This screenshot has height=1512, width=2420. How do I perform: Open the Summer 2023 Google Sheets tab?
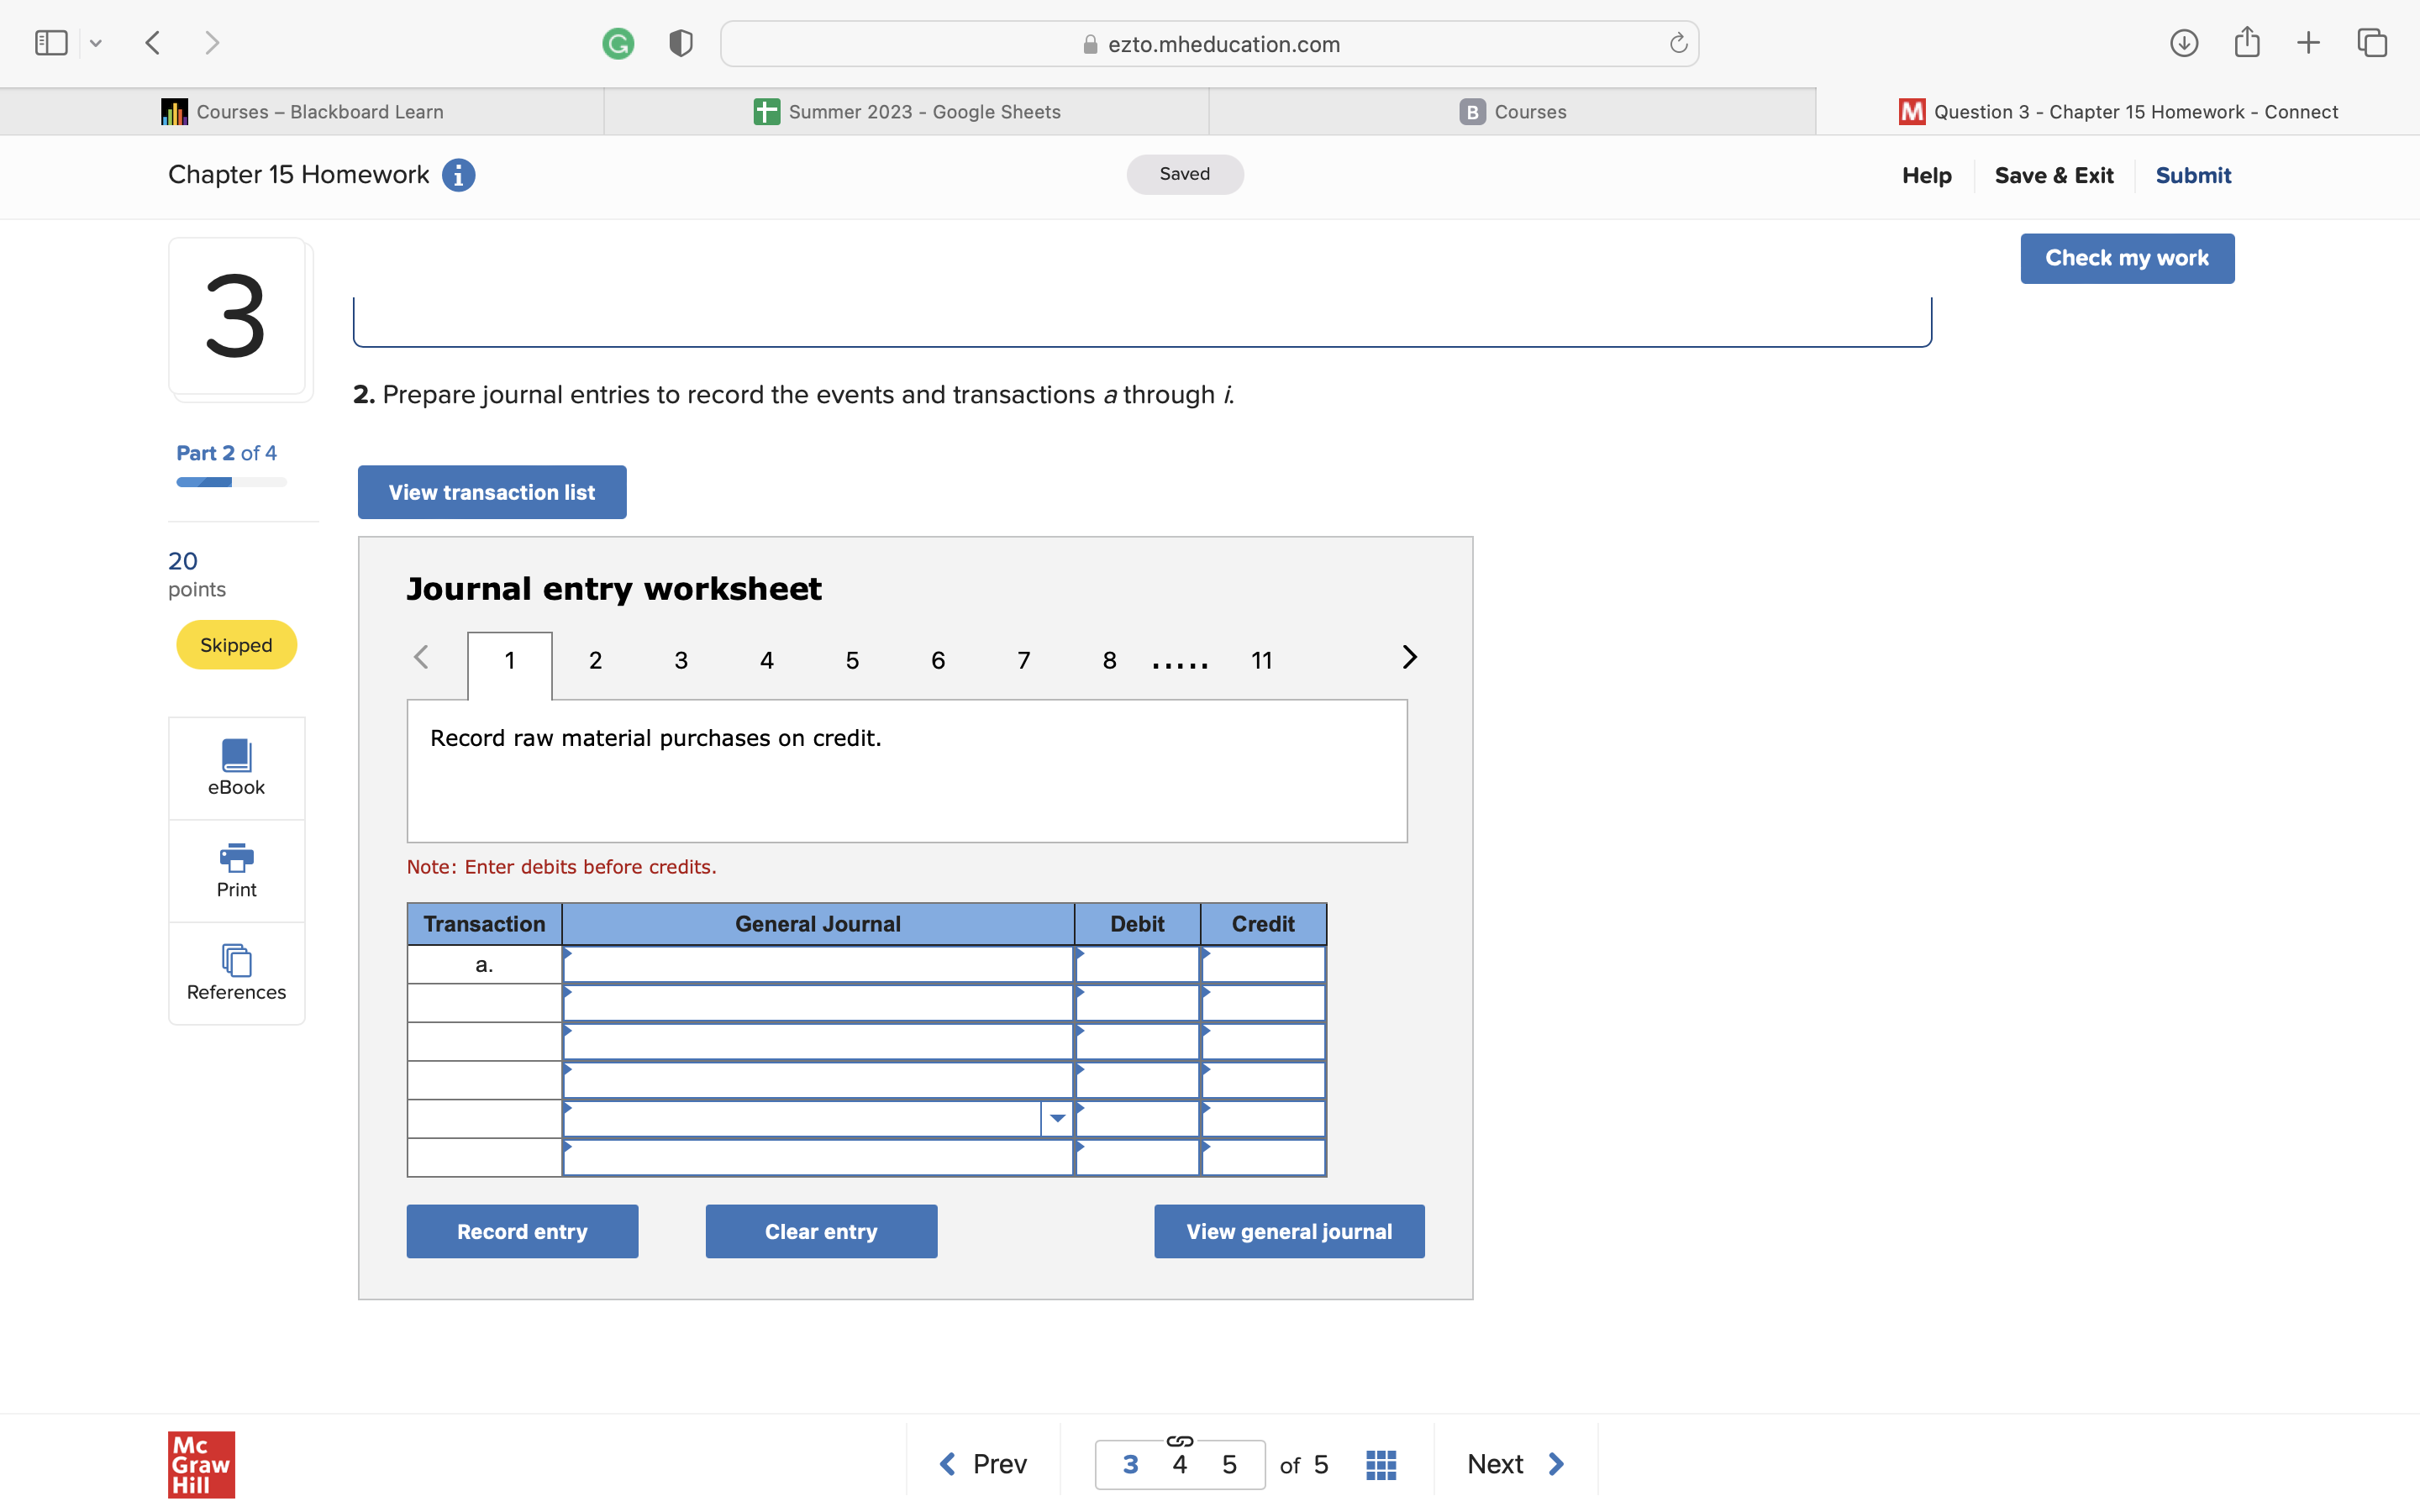(x=907, y=112)
